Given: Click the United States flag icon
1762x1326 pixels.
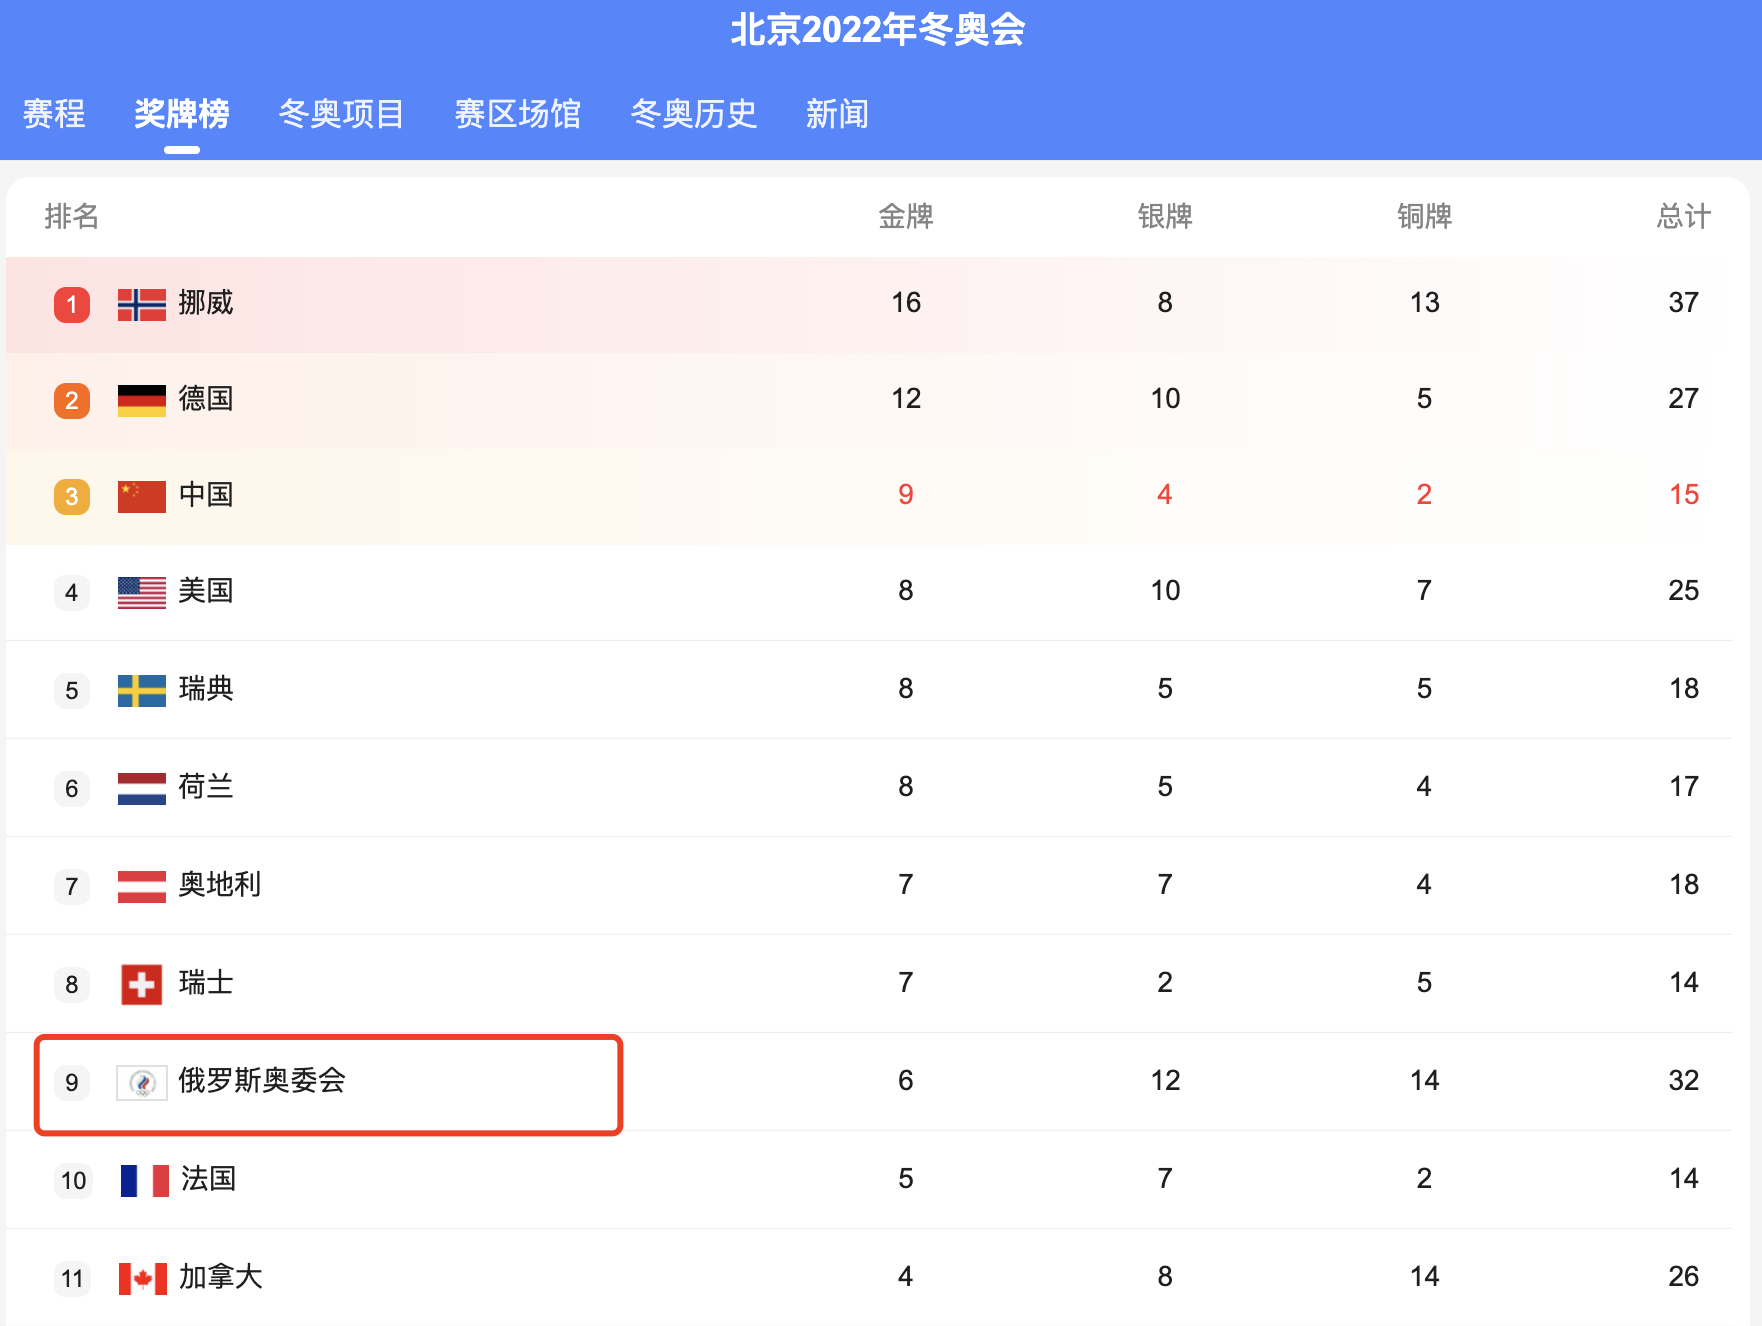Looking at the screenshot, I should [142, 592].
